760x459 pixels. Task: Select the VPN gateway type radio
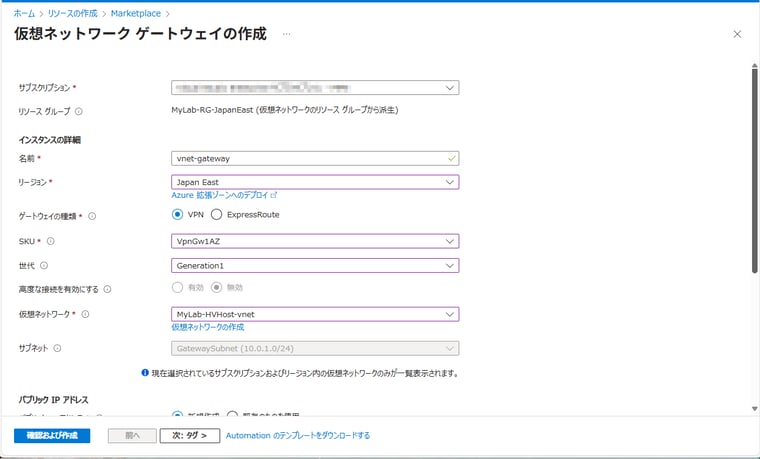(177, 214)
